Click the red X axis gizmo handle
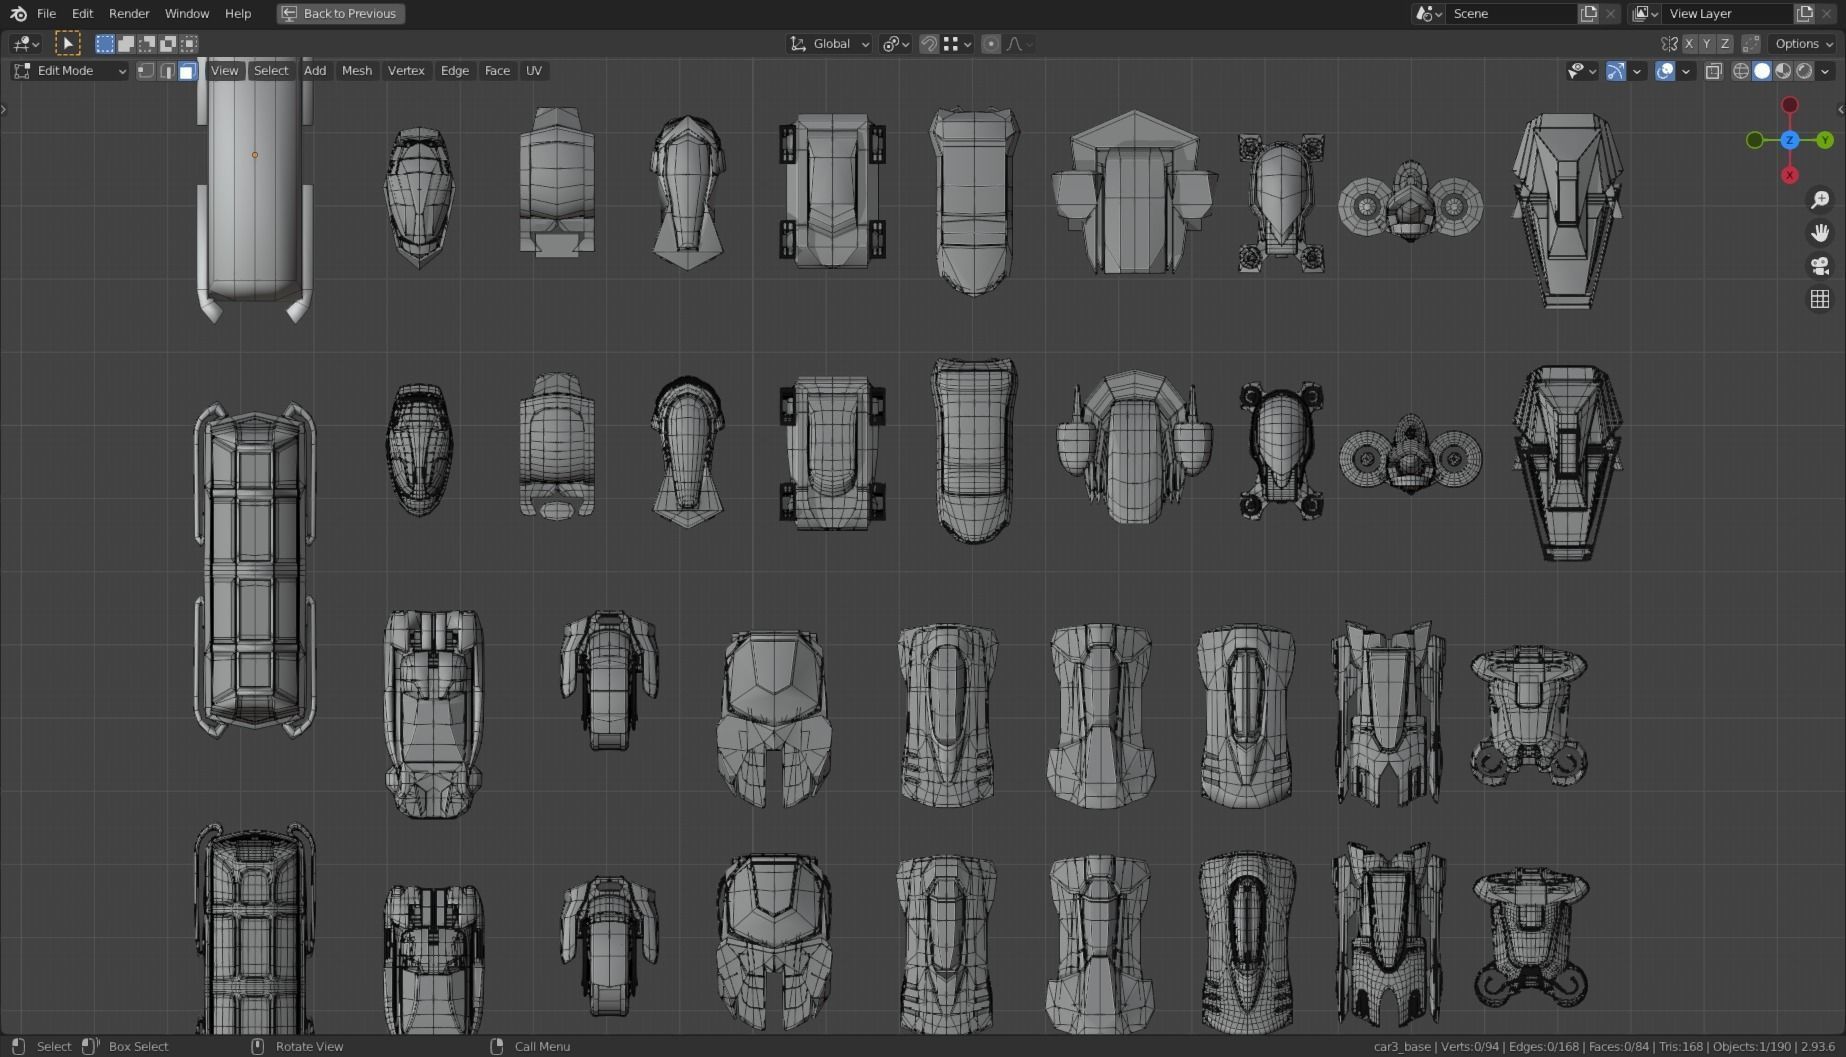Viewport: 1846px width, 1057px height. 1790,175
